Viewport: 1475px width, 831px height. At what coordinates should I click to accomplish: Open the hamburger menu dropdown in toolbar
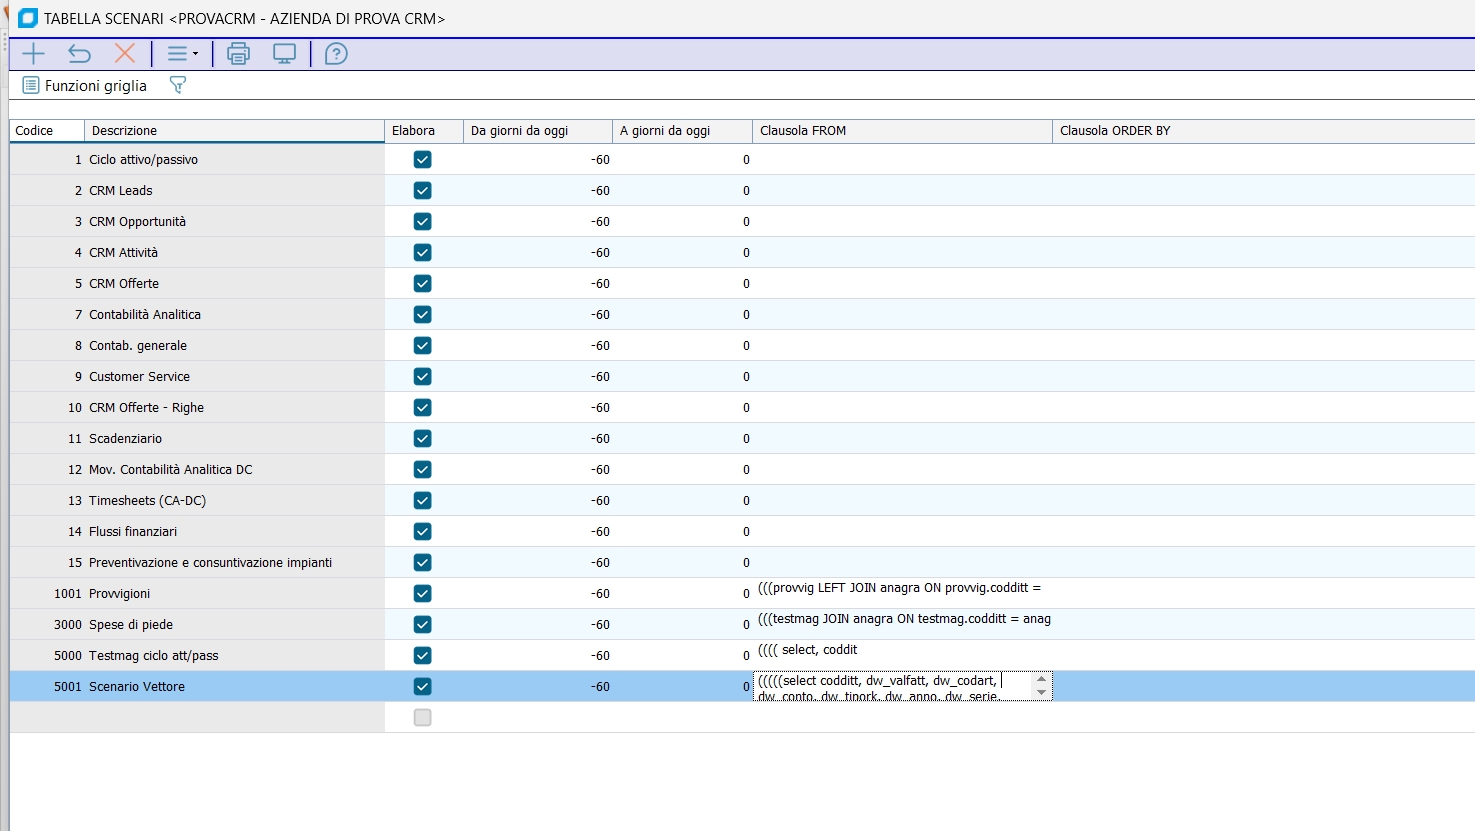(x=182, y=54)
